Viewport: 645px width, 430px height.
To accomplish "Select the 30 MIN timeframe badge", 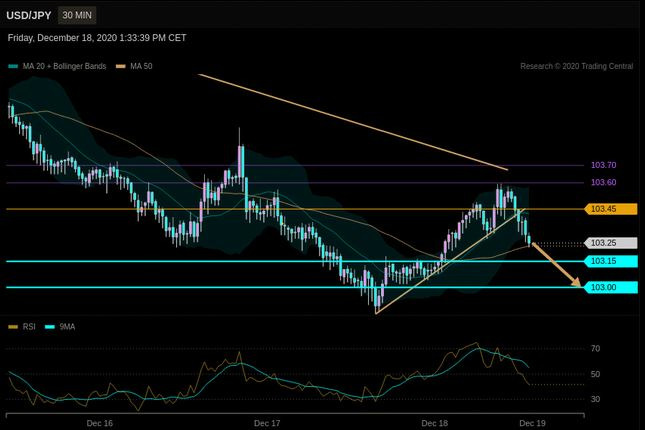I will [x=77, y=15].
